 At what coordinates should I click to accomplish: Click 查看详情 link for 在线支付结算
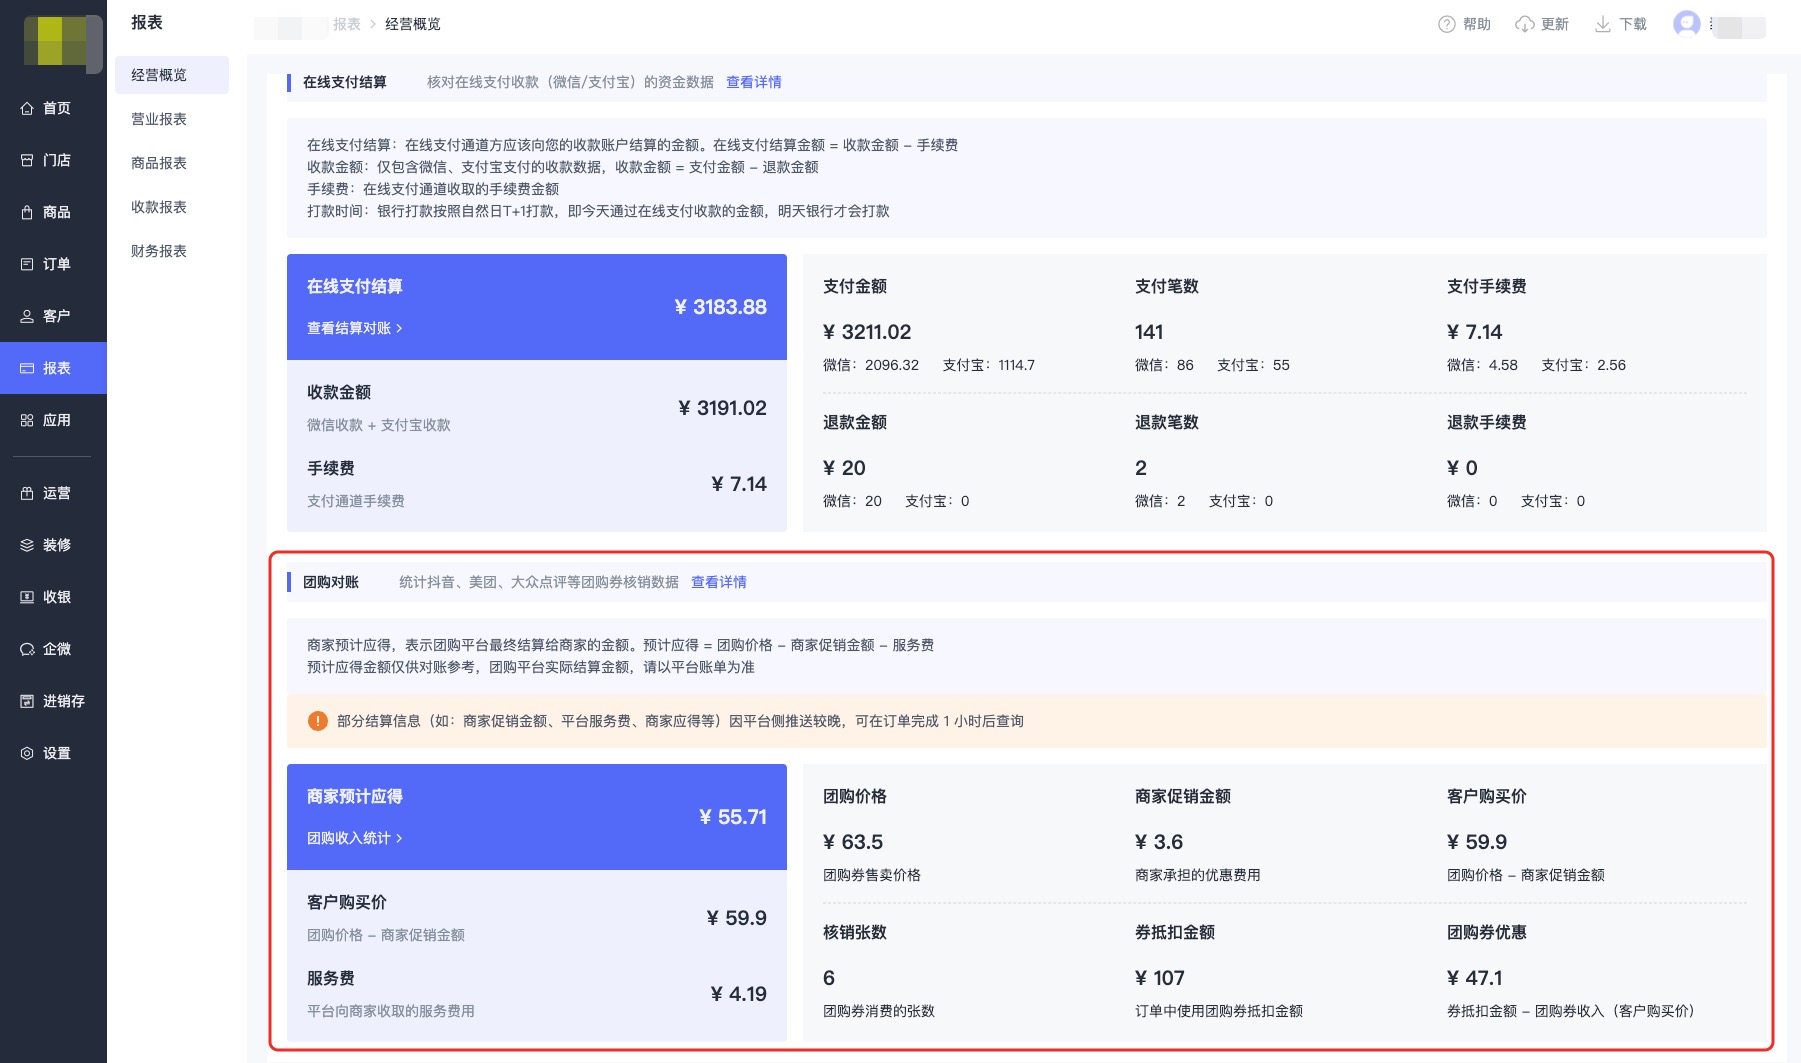[753, 82]
